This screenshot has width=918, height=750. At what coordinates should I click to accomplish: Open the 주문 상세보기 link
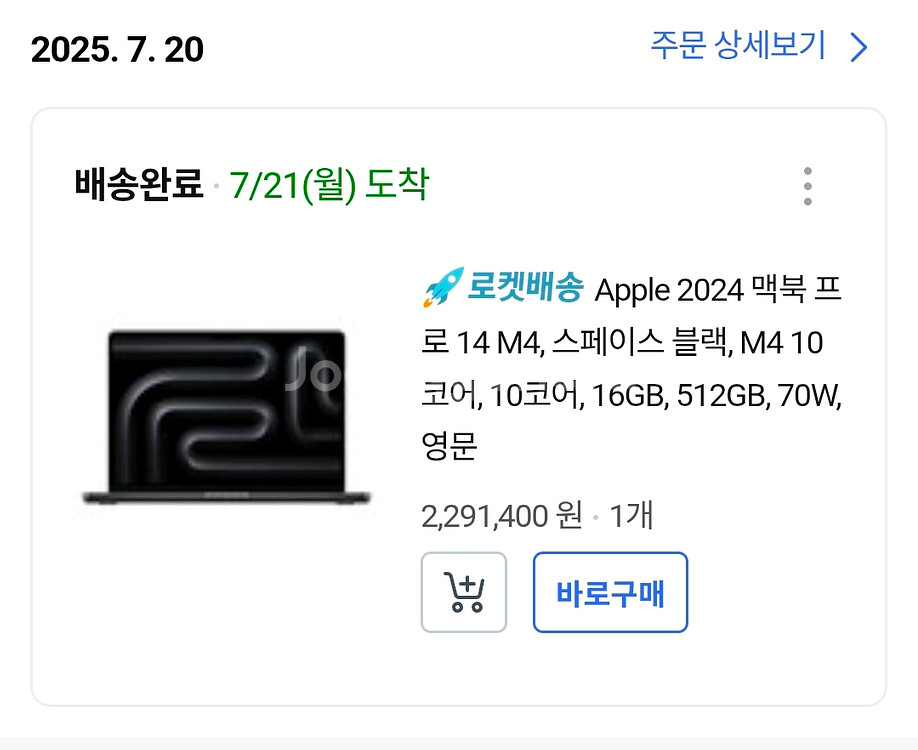point(738,46)
